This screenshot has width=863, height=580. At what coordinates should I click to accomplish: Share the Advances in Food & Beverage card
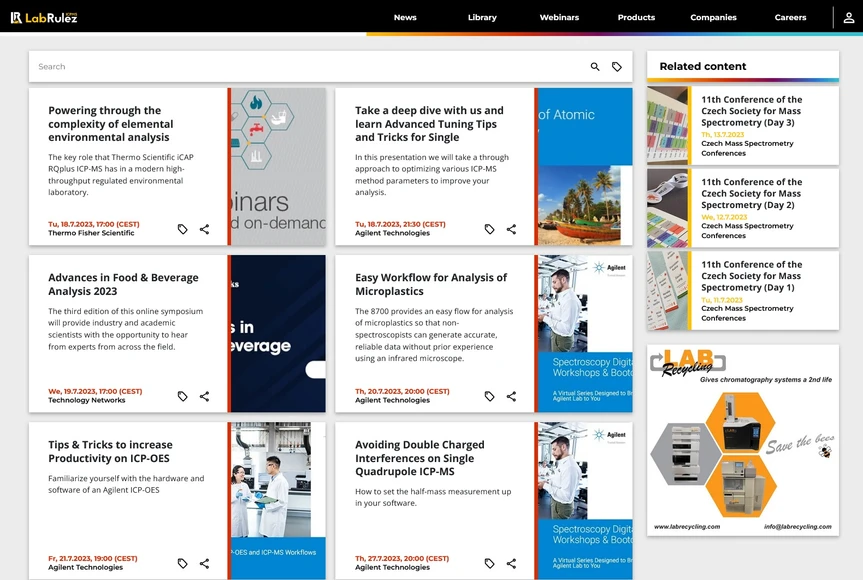(204, 396)
